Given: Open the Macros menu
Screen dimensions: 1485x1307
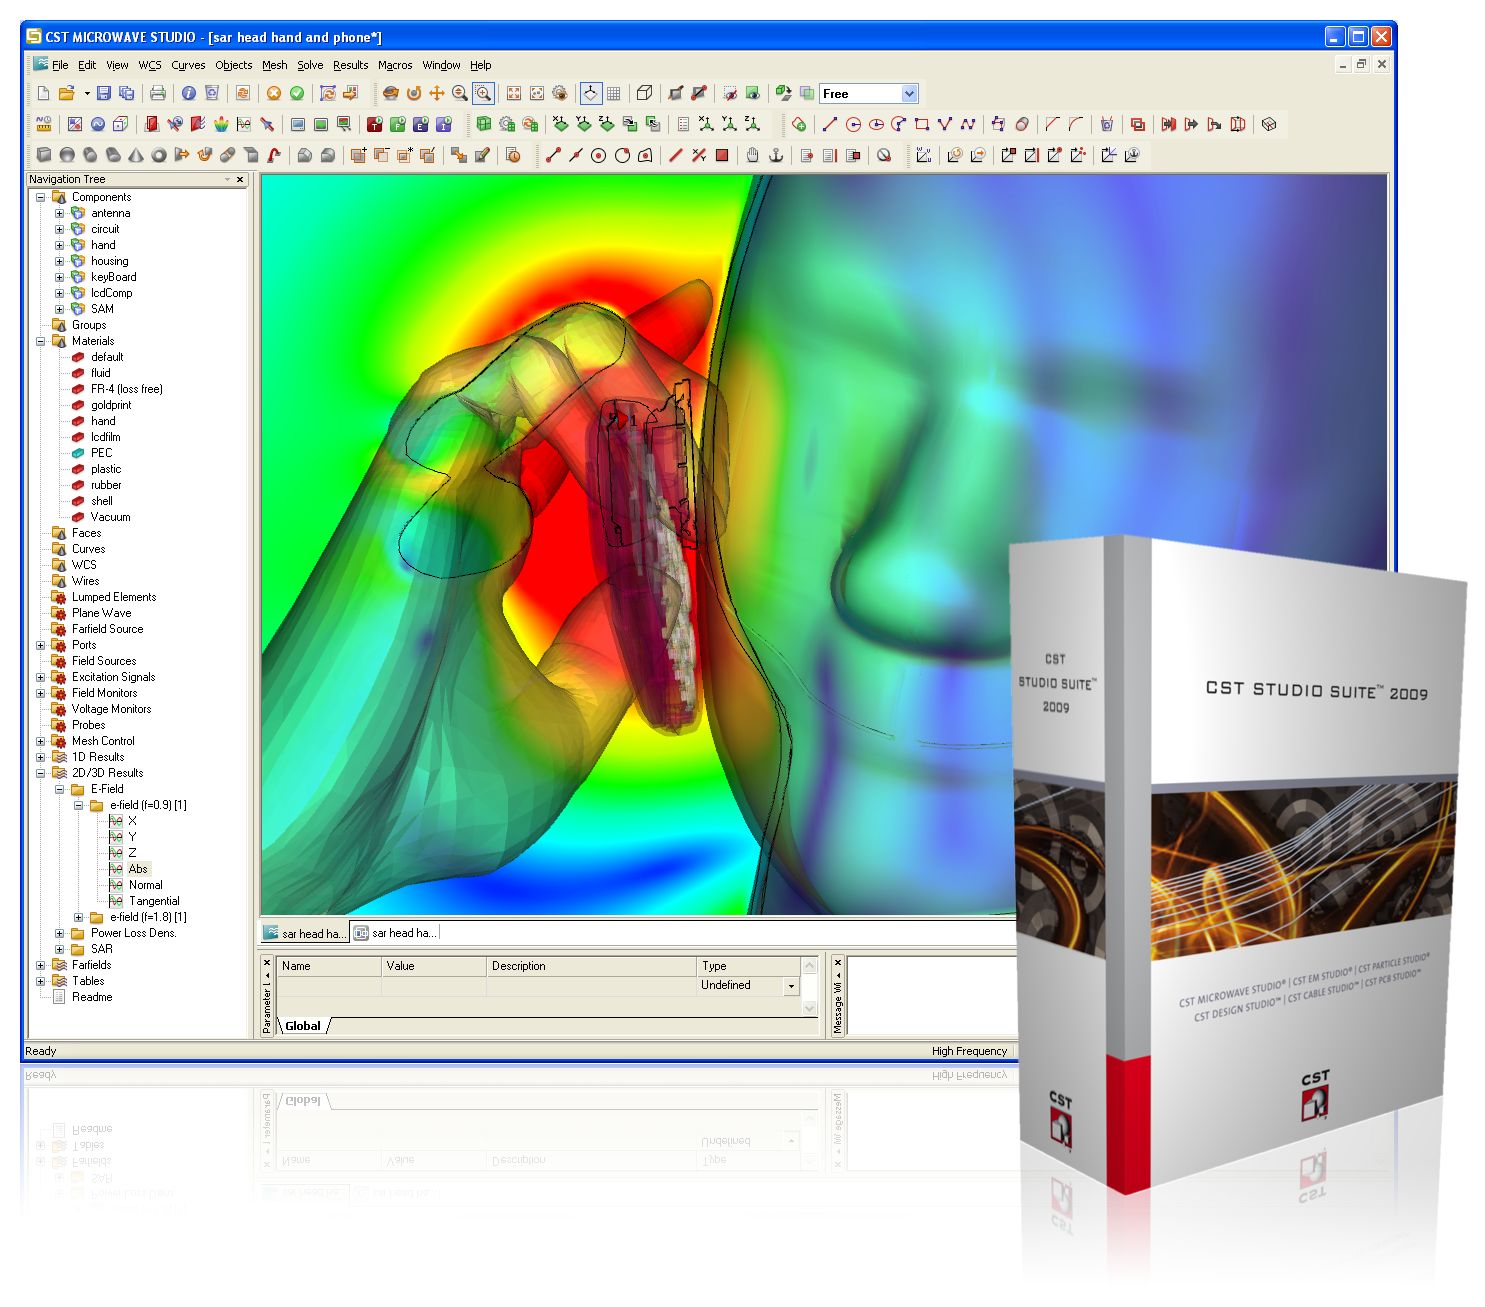Looking at the screenshot, I should click(x=395, y=65).
